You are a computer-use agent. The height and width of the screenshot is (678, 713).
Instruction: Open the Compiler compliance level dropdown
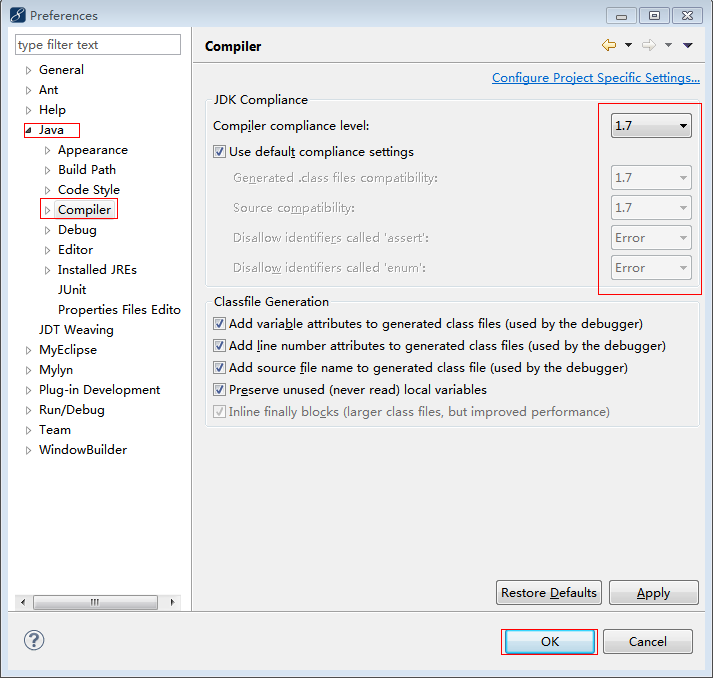coord(651,126)
